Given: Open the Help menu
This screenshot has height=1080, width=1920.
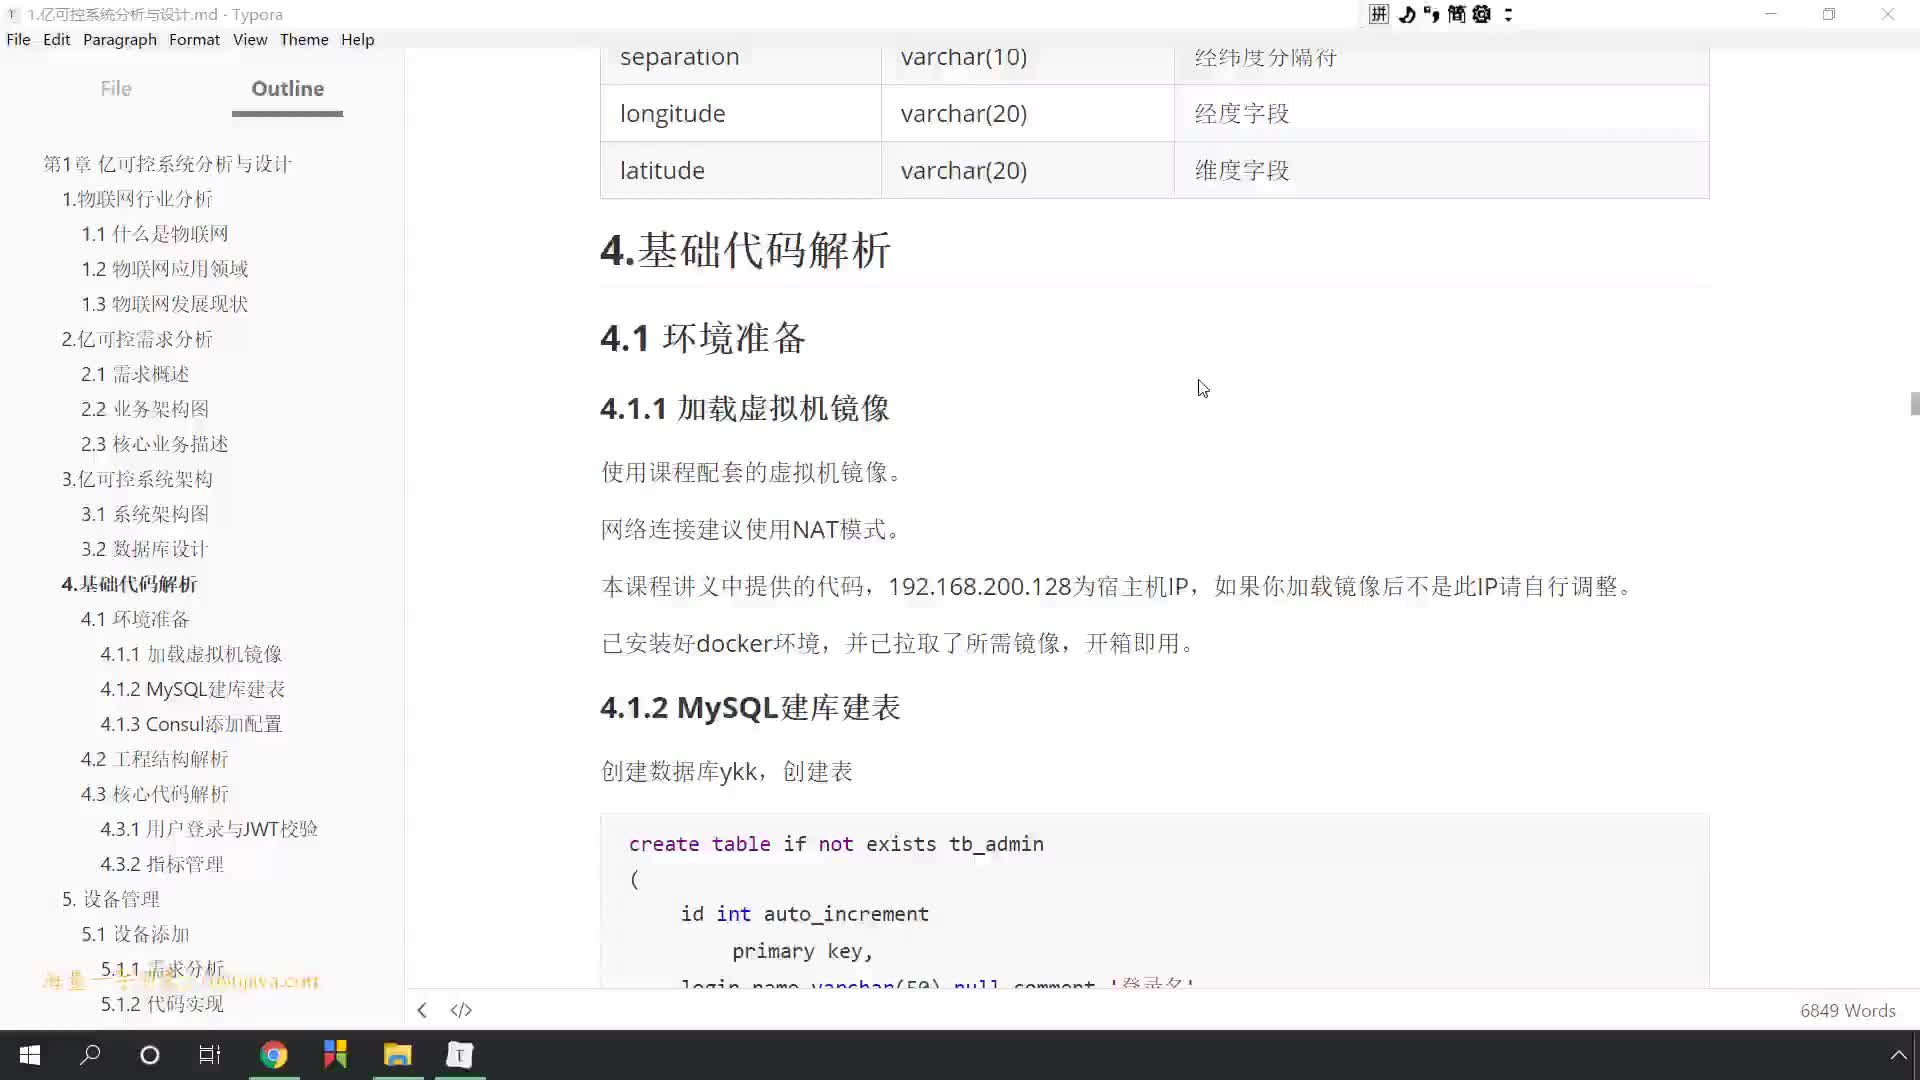Looking at the screenshot, I should click(358, 39).
